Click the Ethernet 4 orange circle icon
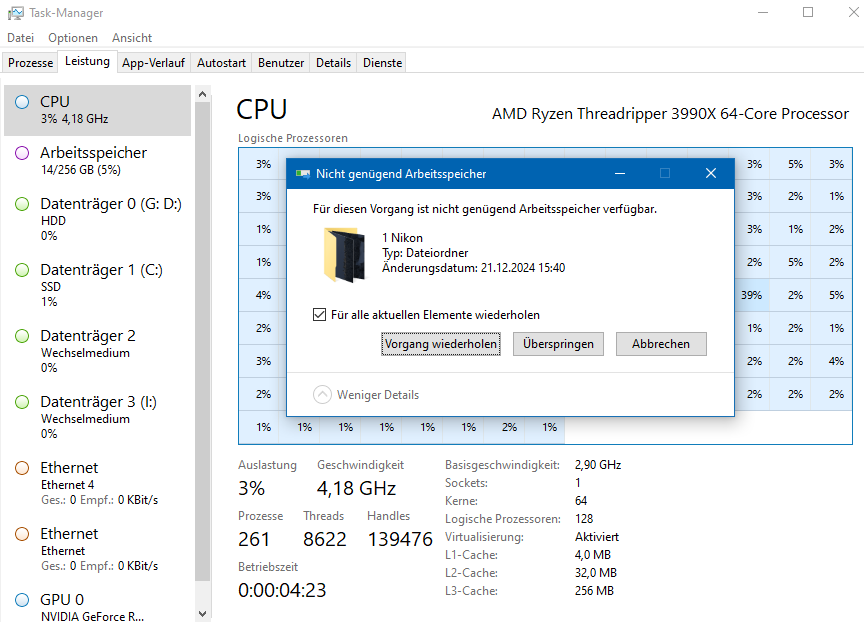 pyautogui.click(x=22, y=468)
